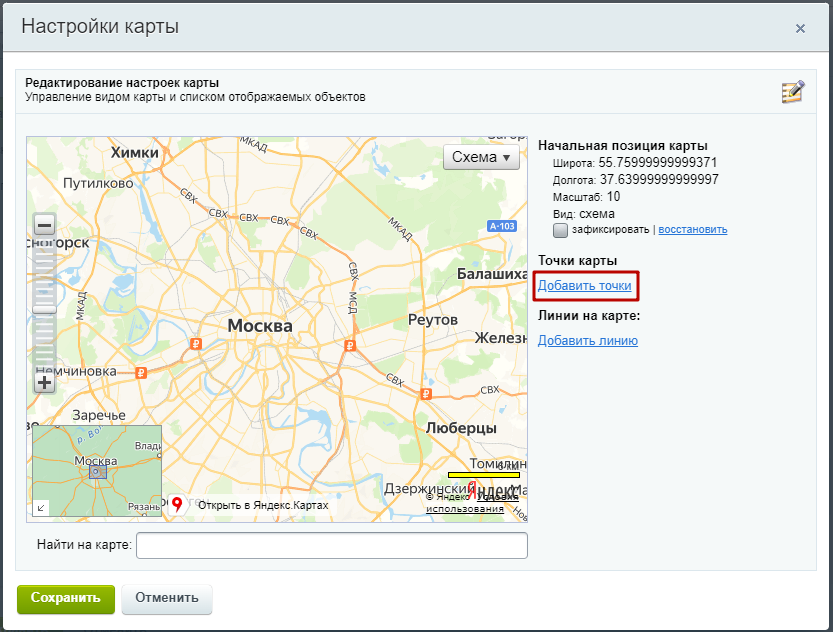Click the map zoom slider handle

pyautogui.click(x=45, y=309)
